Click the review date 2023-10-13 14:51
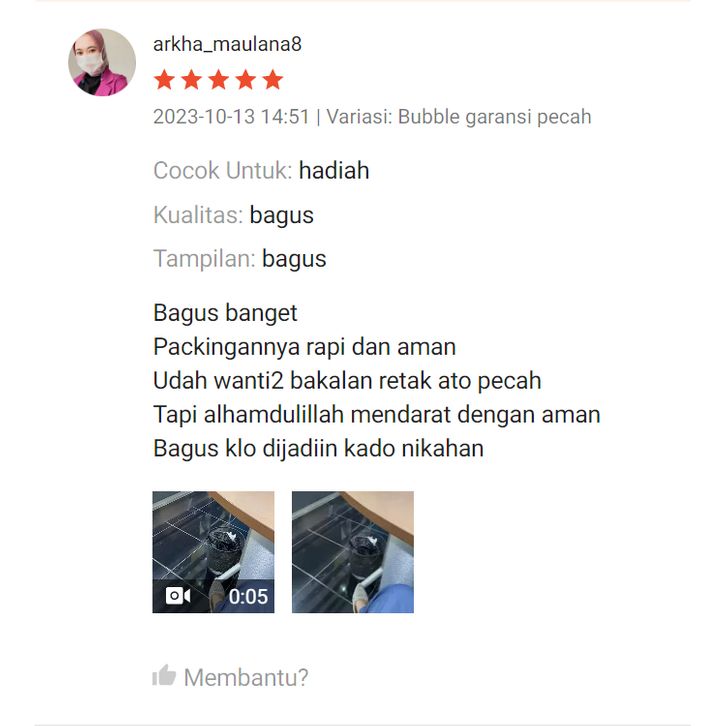The height and width of the screenshot is (726, 726). [x=231, y=117]
